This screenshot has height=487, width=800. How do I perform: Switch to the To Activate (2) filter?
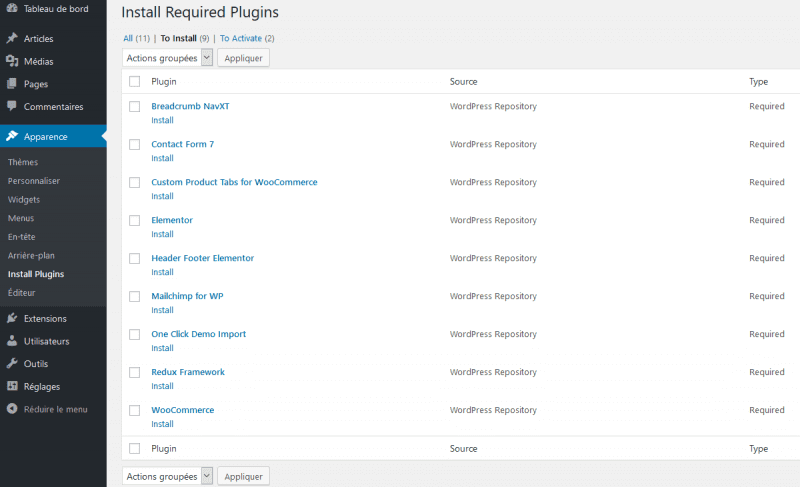(x=247, y=38)
